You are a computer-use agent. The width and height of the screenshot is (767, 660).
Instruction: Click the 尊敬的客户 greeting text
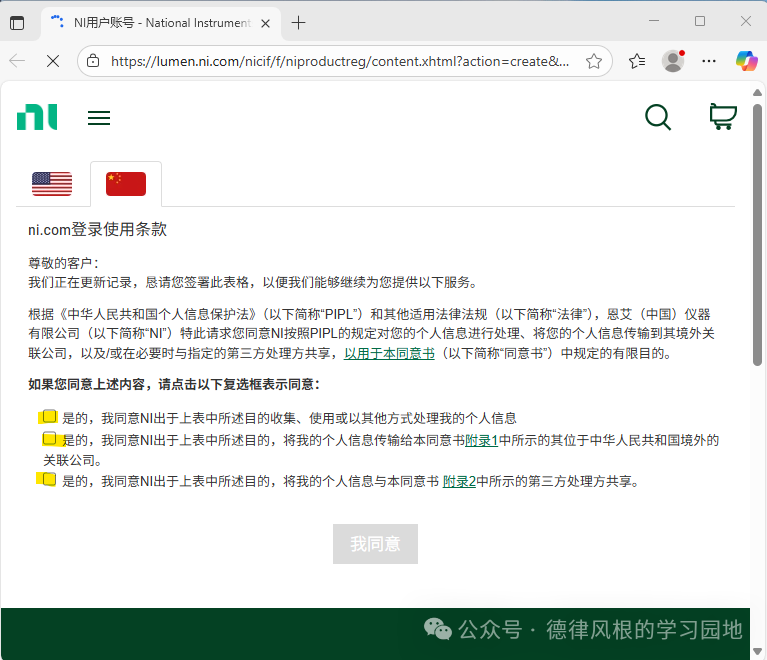(63, 263)
